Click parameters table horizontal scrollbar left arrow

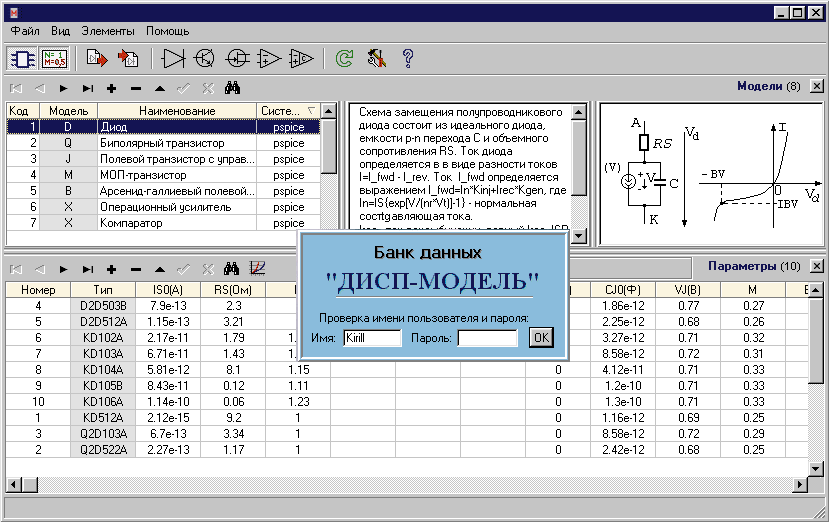click(14, 484)
